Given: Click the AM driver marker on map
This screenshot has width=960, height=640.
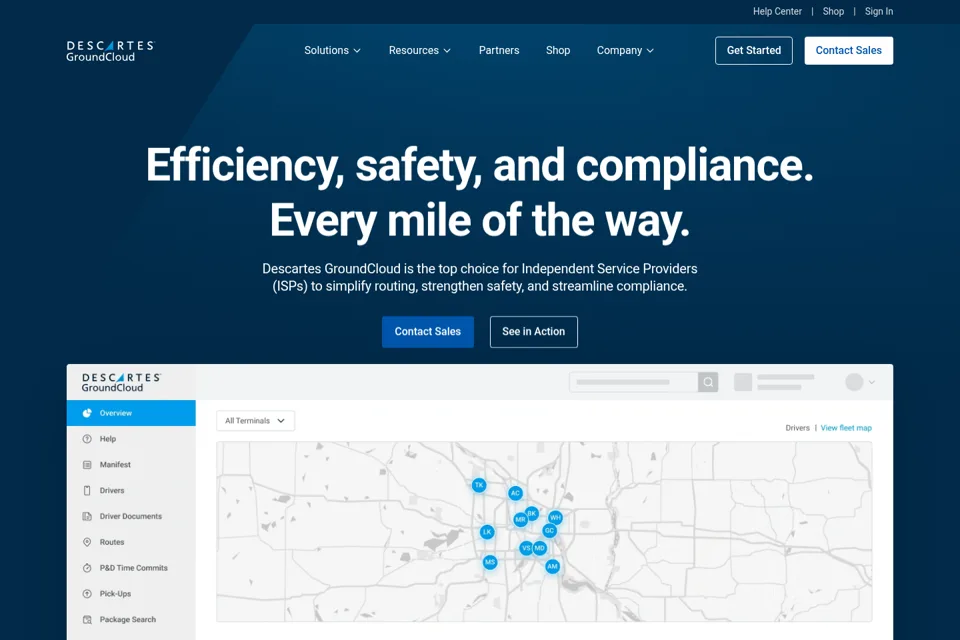Looking at the screenshot, I should point(552,567).
